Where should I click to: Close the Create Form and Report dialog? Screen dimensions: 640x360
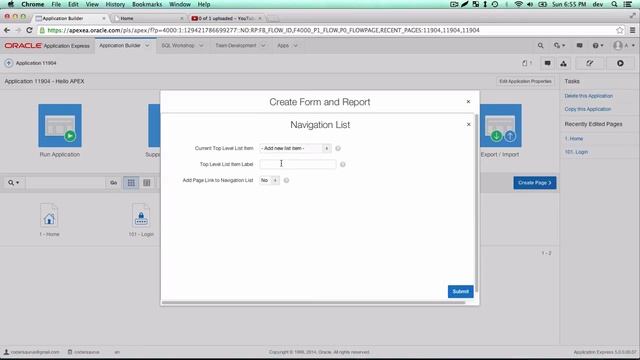tap(469, 102)
